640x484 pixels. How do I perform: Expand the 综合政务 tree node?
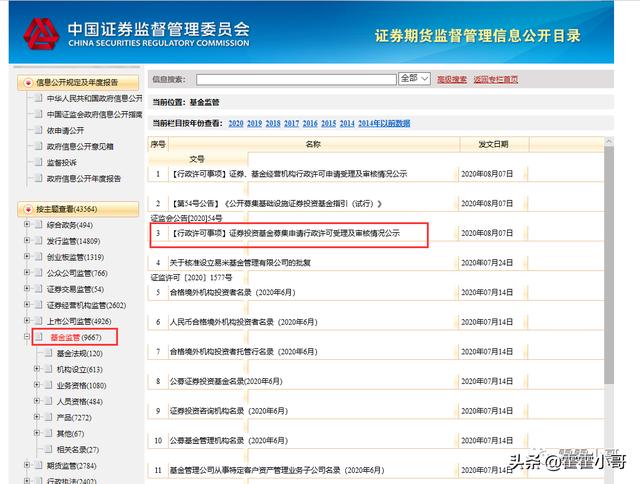click(27, 224)
